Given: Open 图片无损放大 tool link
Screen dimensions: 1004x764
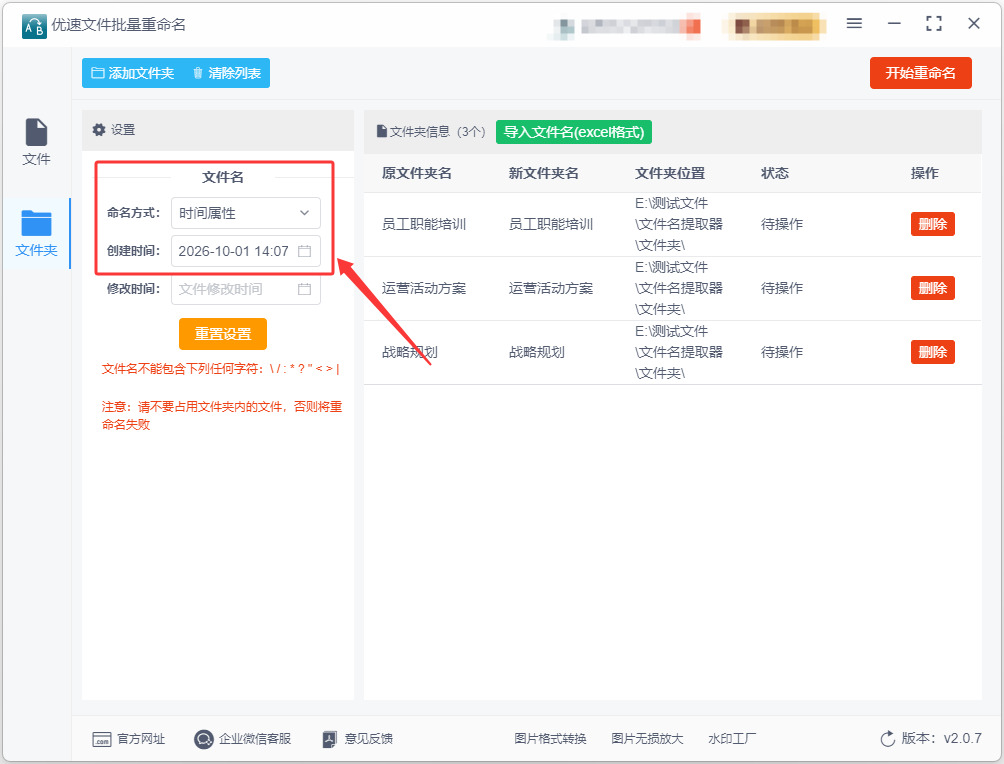Looking at the screenshot, I should pyautogui.click(x=647, y=738).
